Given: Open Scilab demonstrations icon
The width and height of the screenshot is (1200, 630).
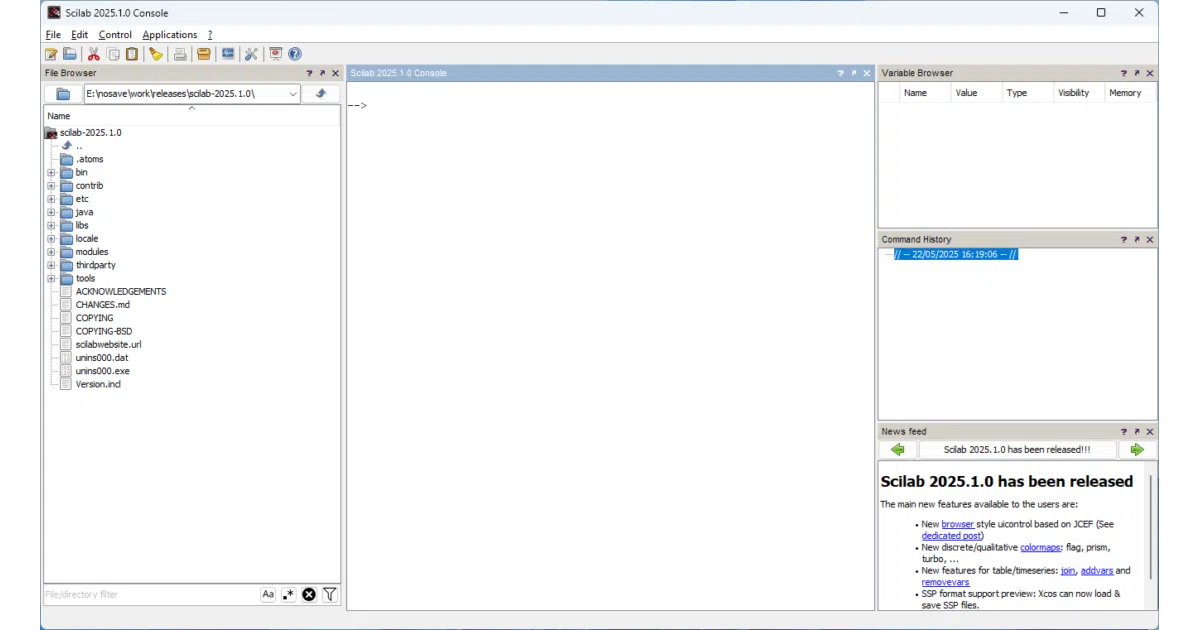Looking at the screenshot, I should (276, 54).
